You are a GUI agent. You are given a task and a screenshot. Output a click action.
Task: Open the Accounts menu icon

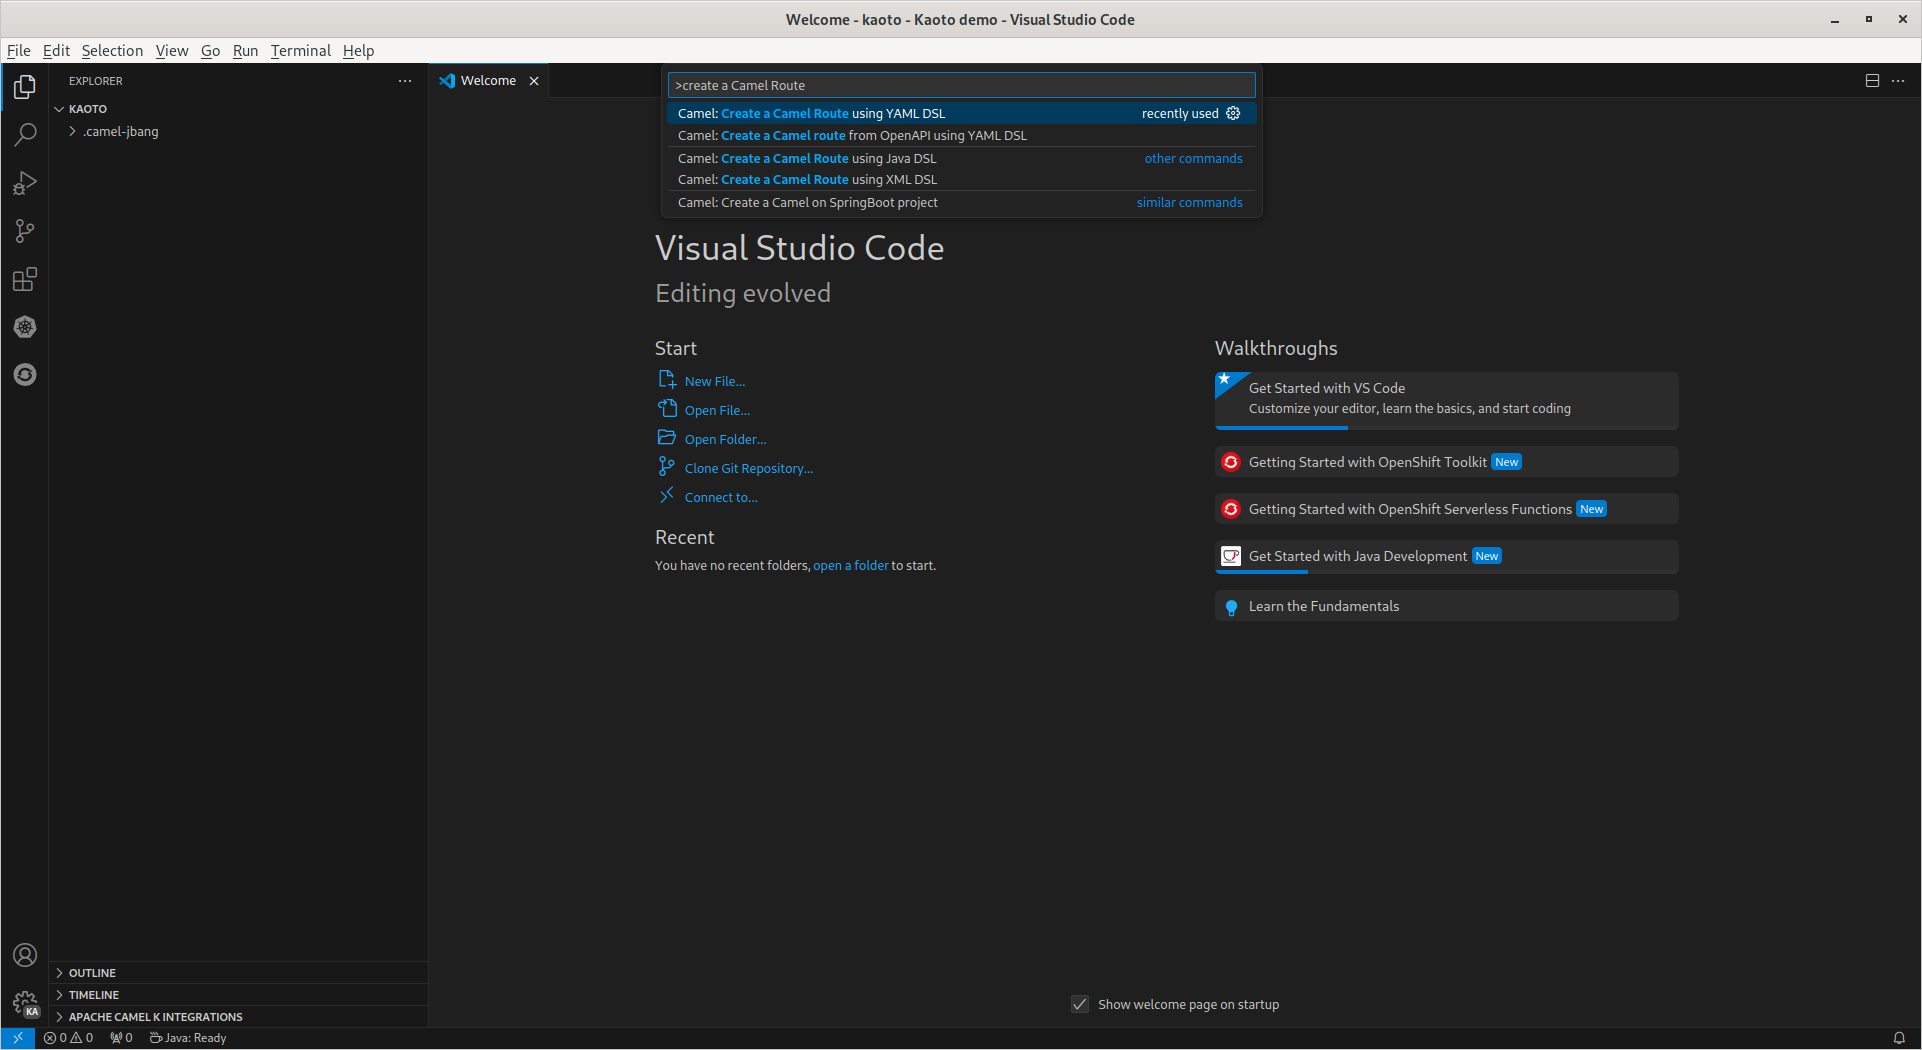(x=25, y=955)
